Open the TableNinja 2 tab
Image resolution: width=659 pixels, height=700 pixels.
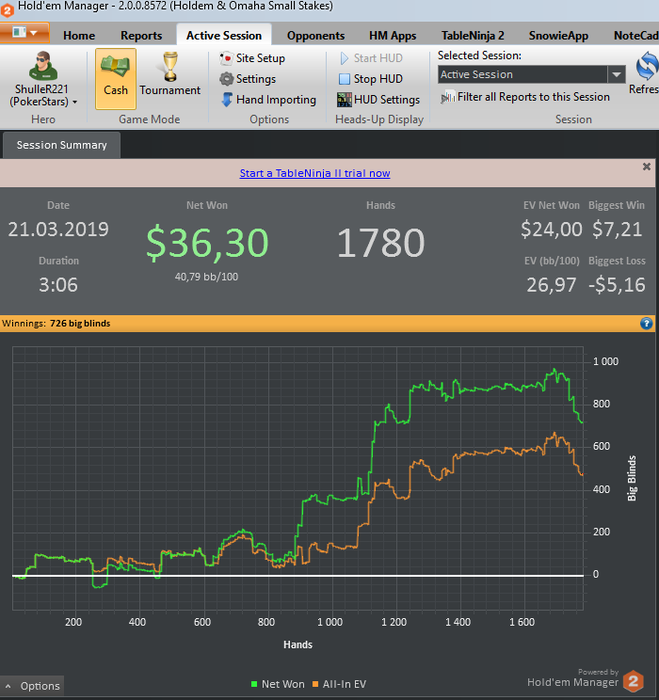tap(473, 35)
